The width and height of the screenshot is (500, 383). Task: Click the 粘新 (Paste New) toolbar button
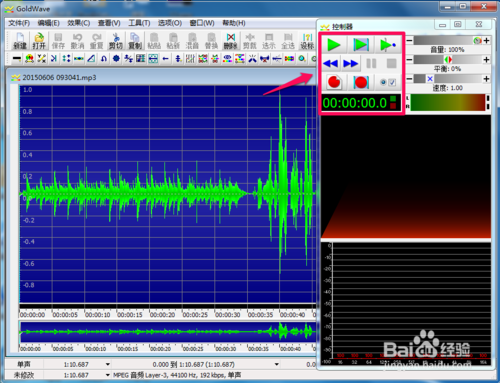click(173, 41)
